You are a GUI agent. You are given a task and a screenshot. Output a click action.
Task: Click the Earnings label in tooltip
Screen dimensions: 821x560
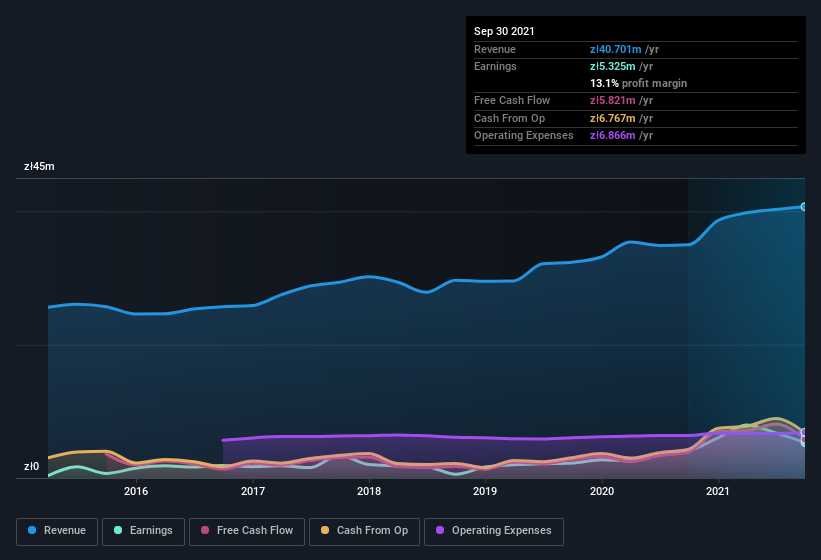pos(495,66)
